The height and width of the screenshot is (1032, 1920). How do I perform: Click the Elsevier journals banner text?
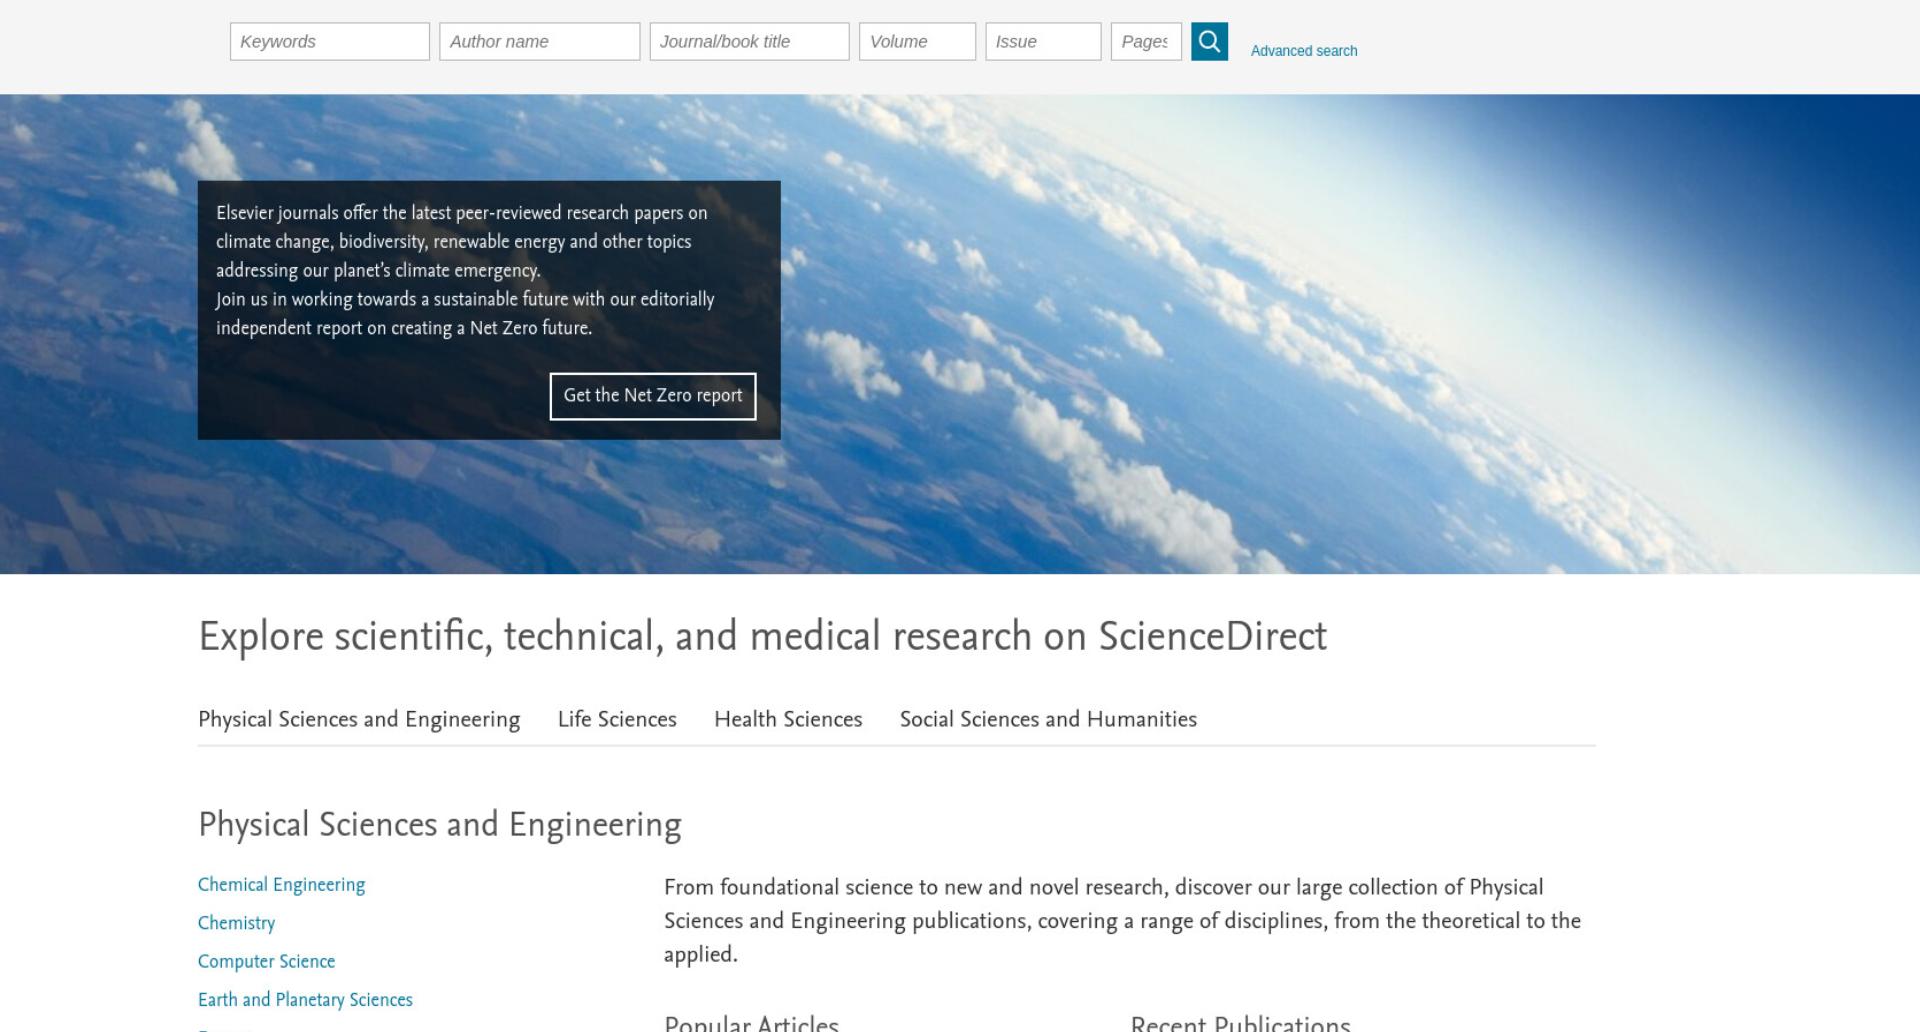coord(465,270)
